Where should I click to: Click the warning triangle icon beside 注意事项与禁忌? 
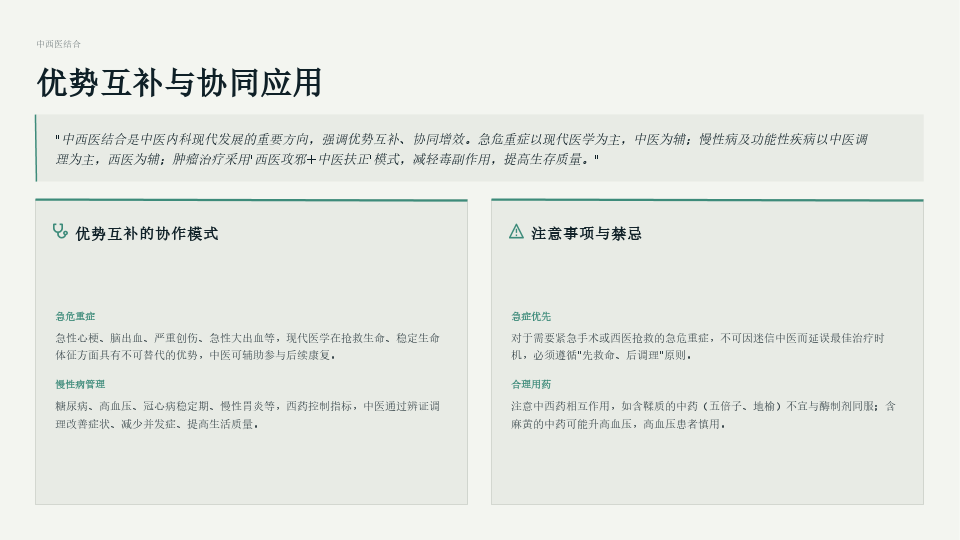pyautogui.click(x=516, y=231)
